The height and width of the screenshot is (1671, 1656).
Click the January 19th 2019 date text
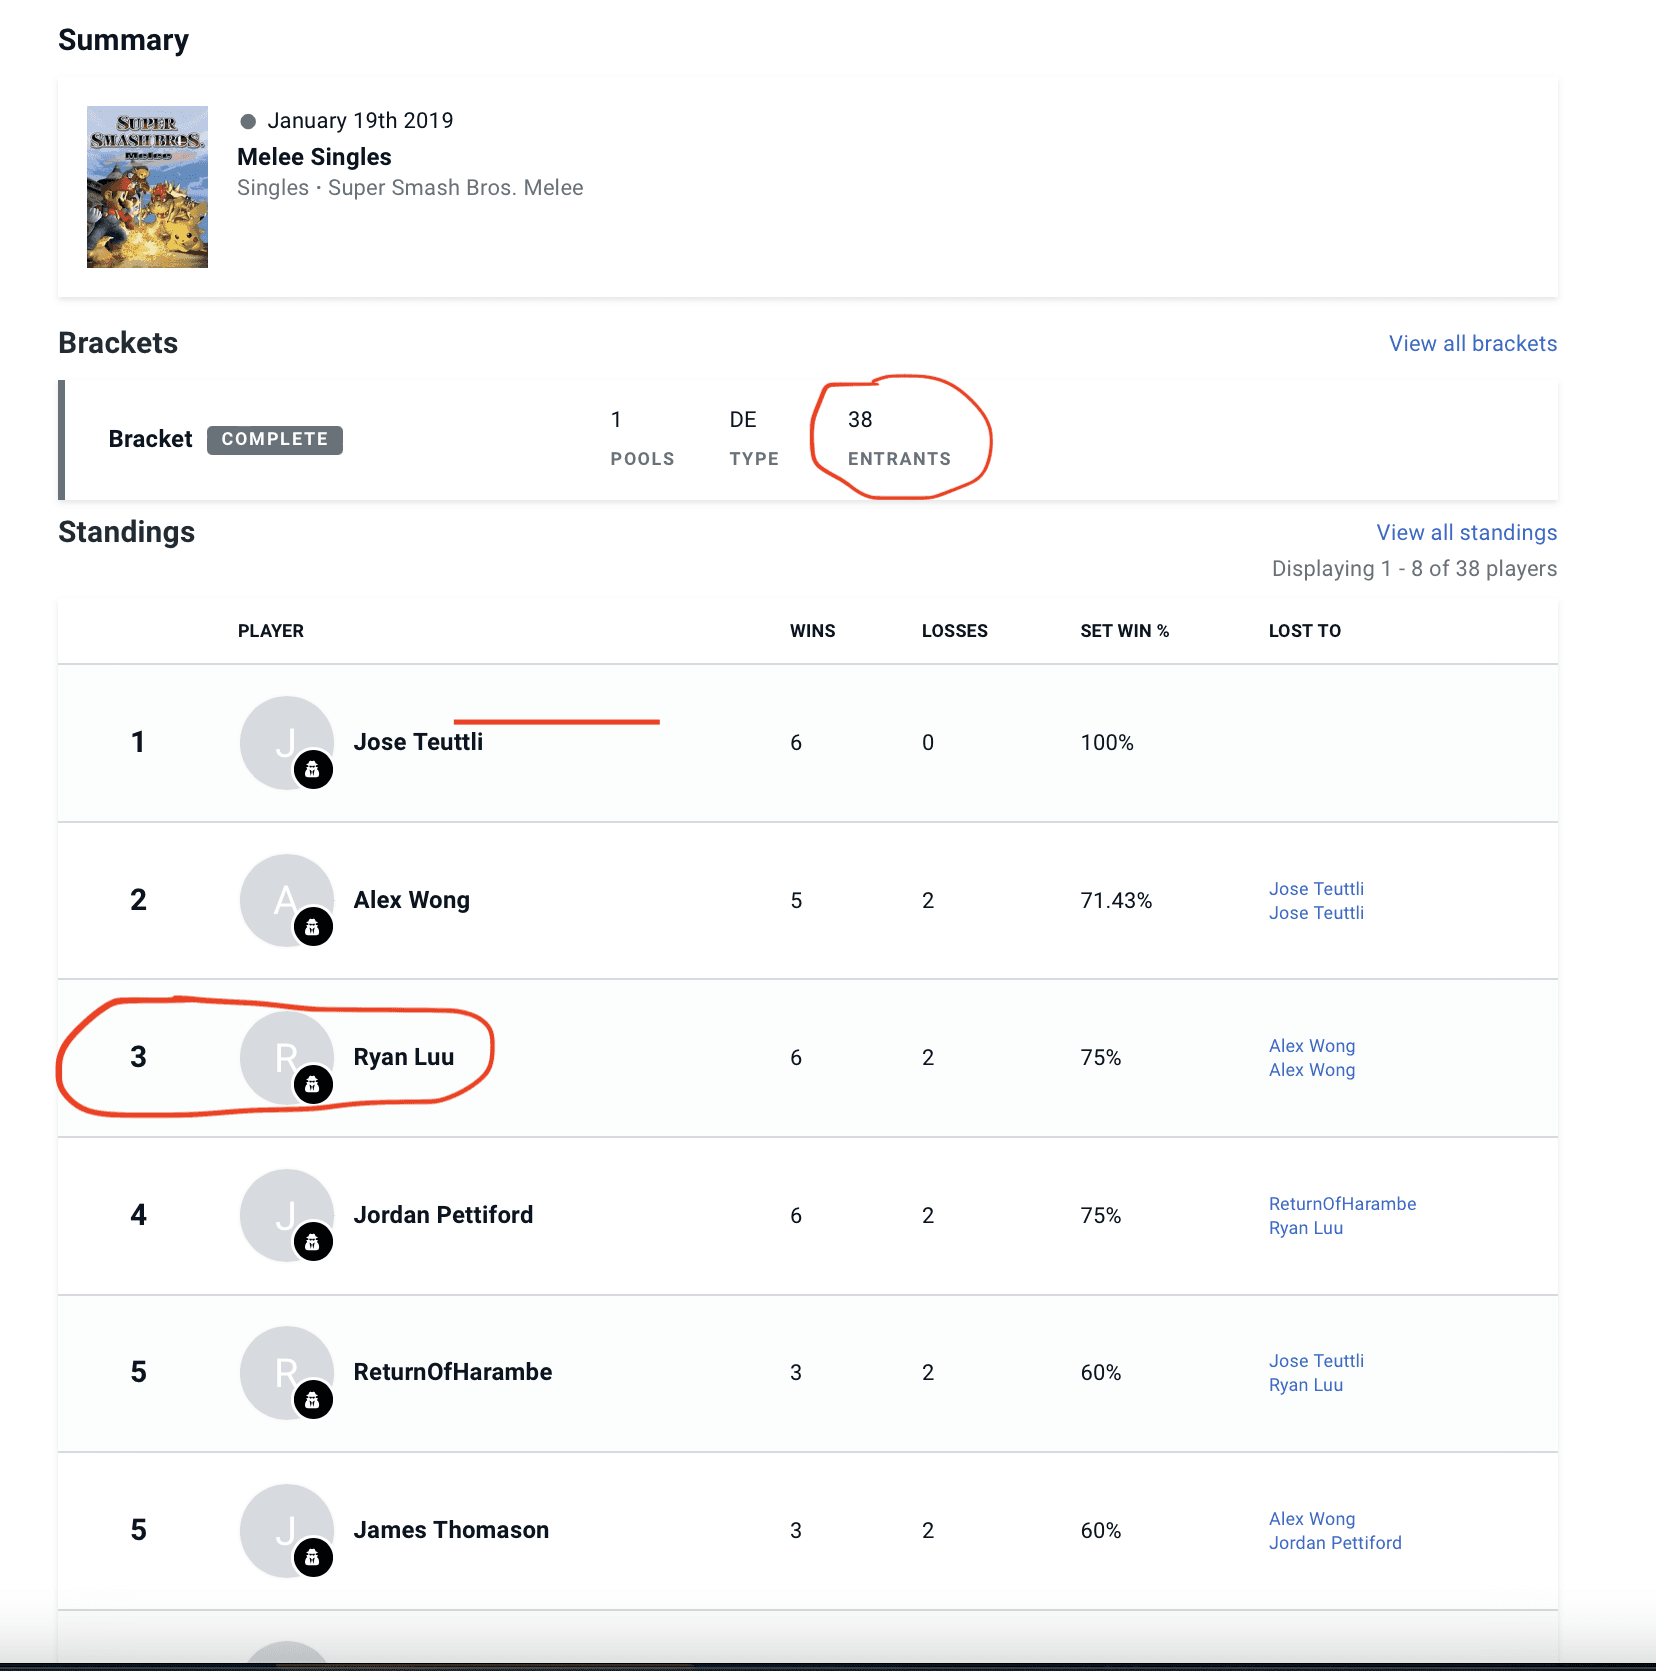[360, 121]
